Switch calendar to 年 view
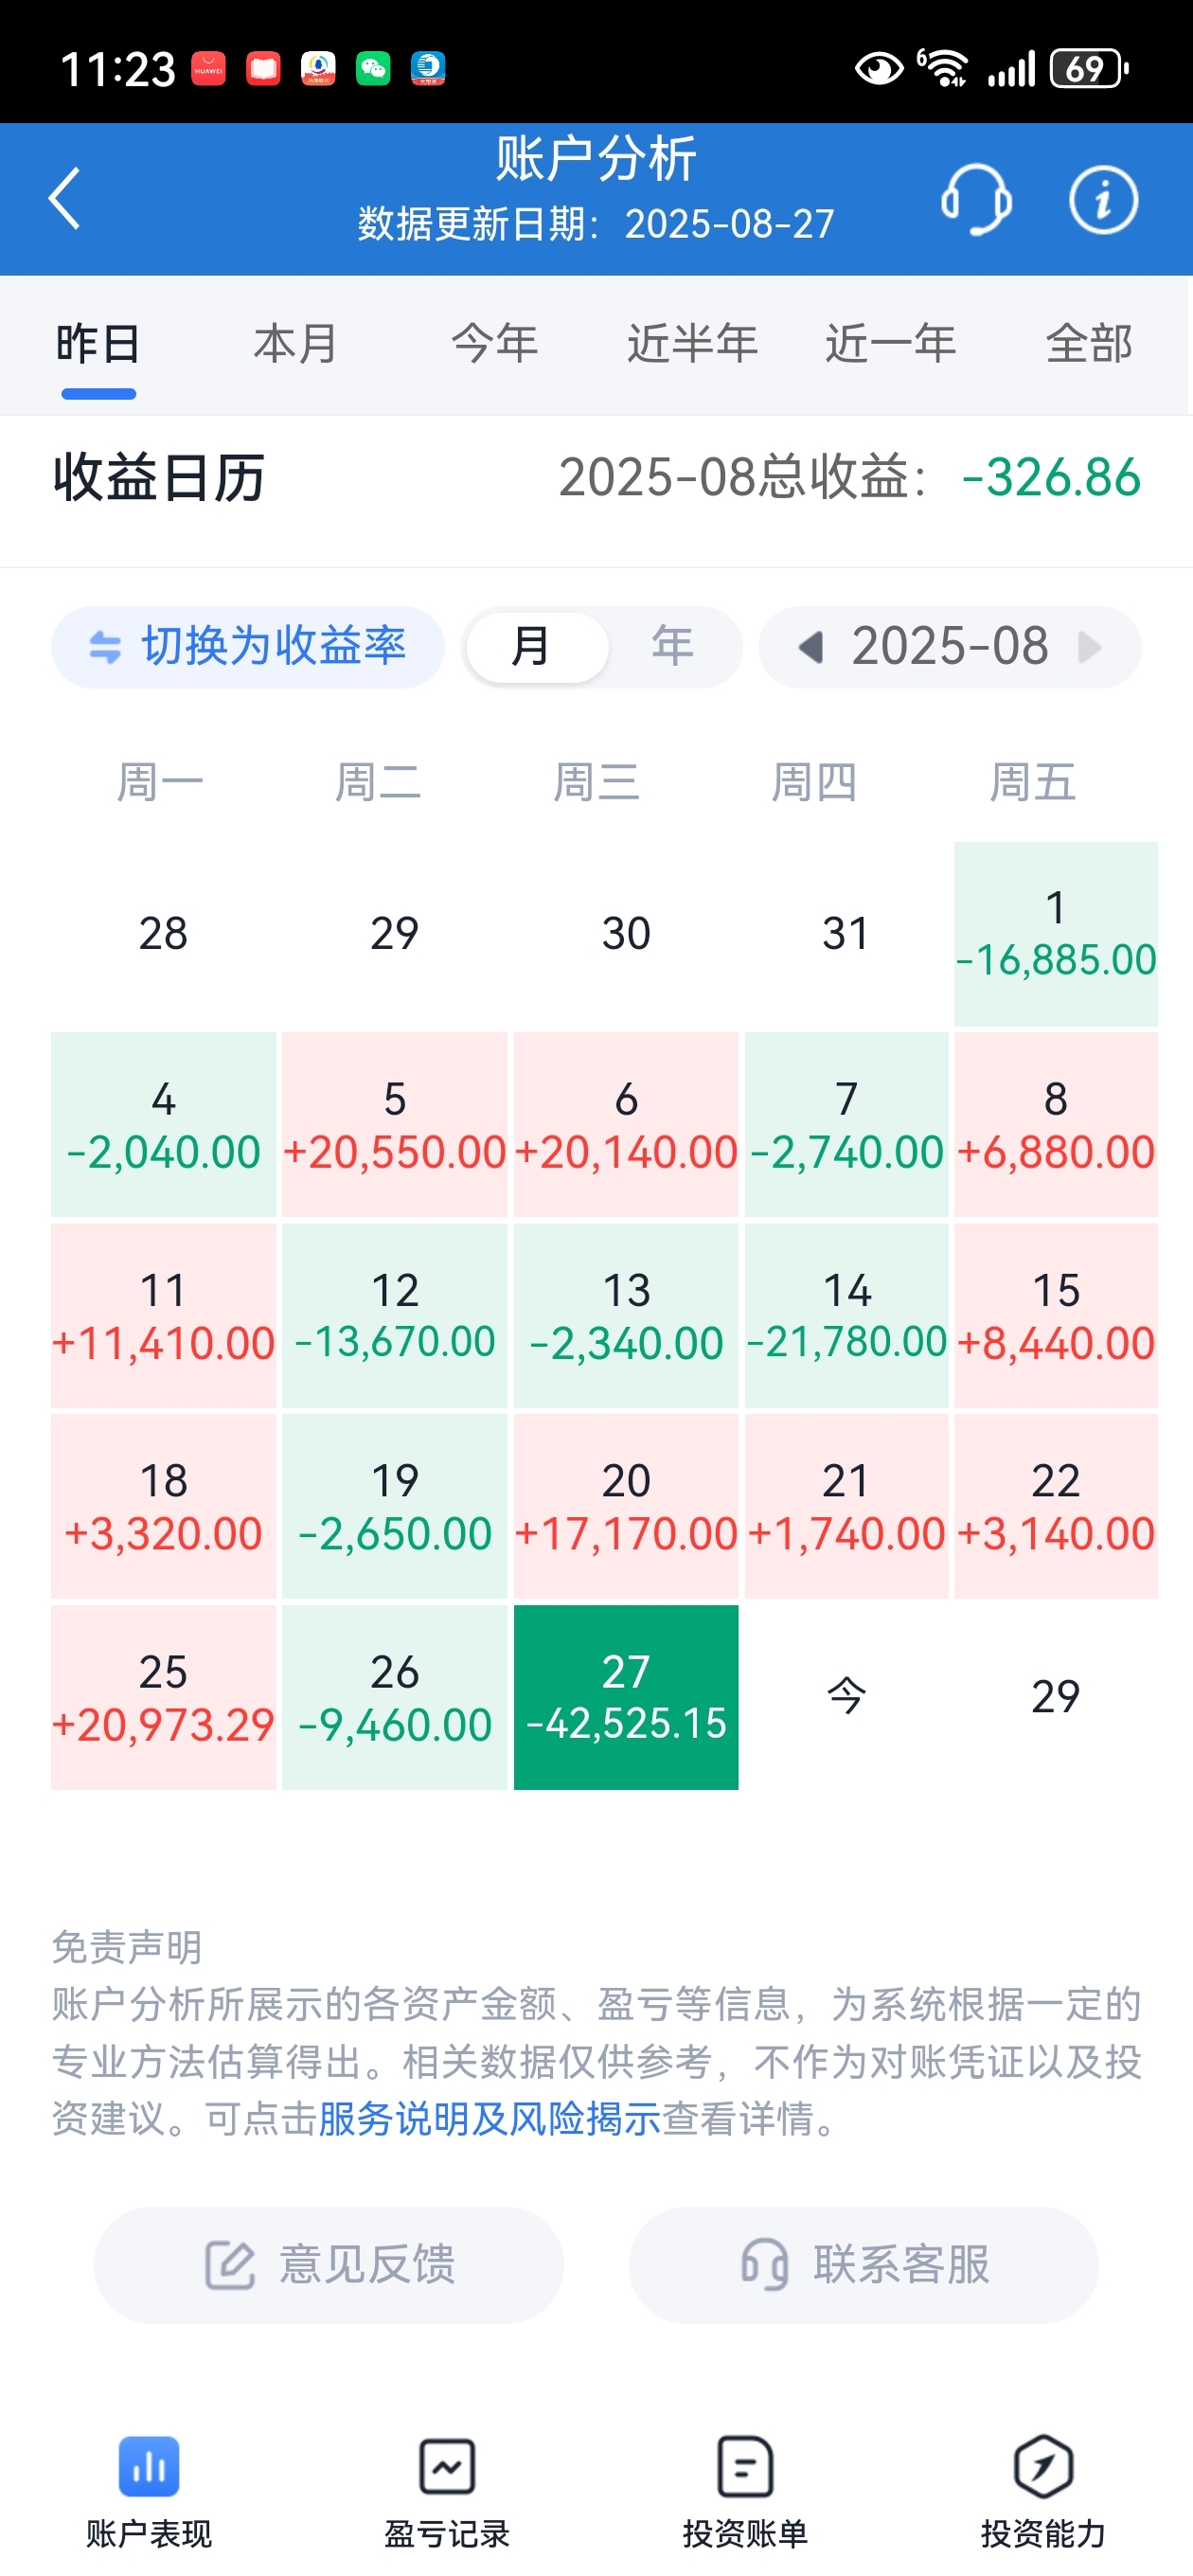1193x2576 pixels. click(672, 646)
